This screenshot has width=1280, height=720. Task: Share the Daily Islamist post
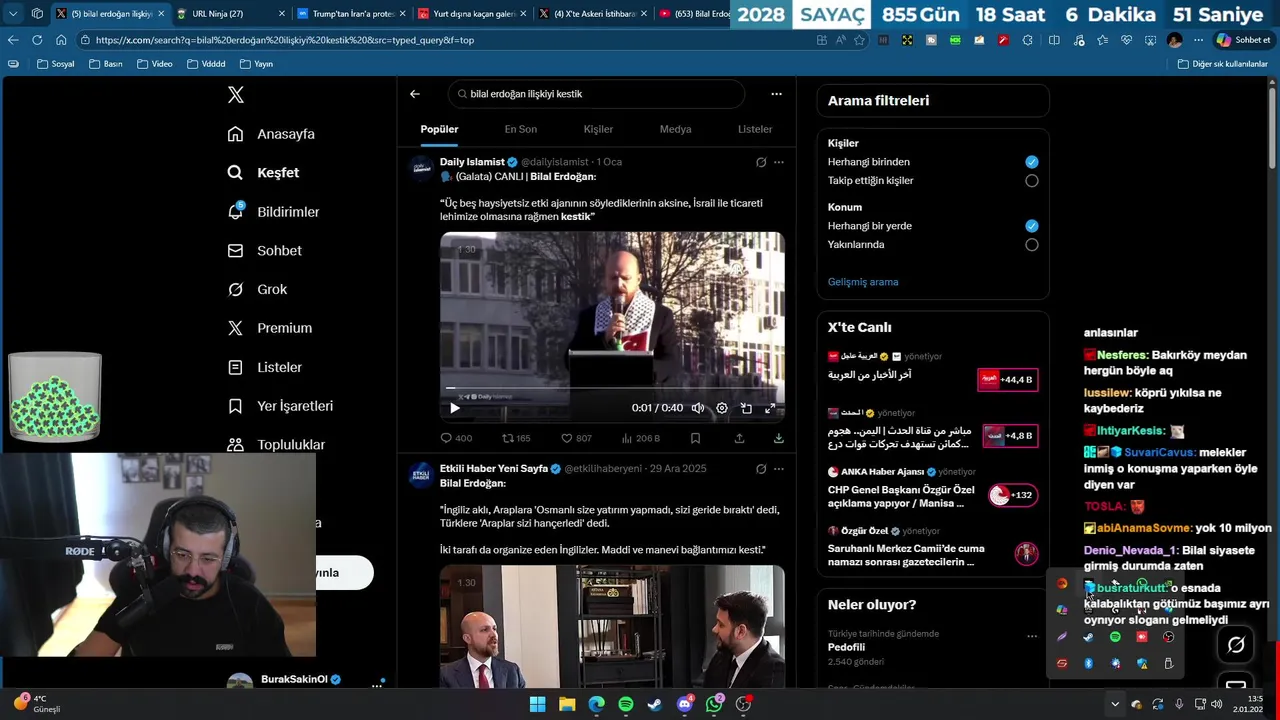739,438
